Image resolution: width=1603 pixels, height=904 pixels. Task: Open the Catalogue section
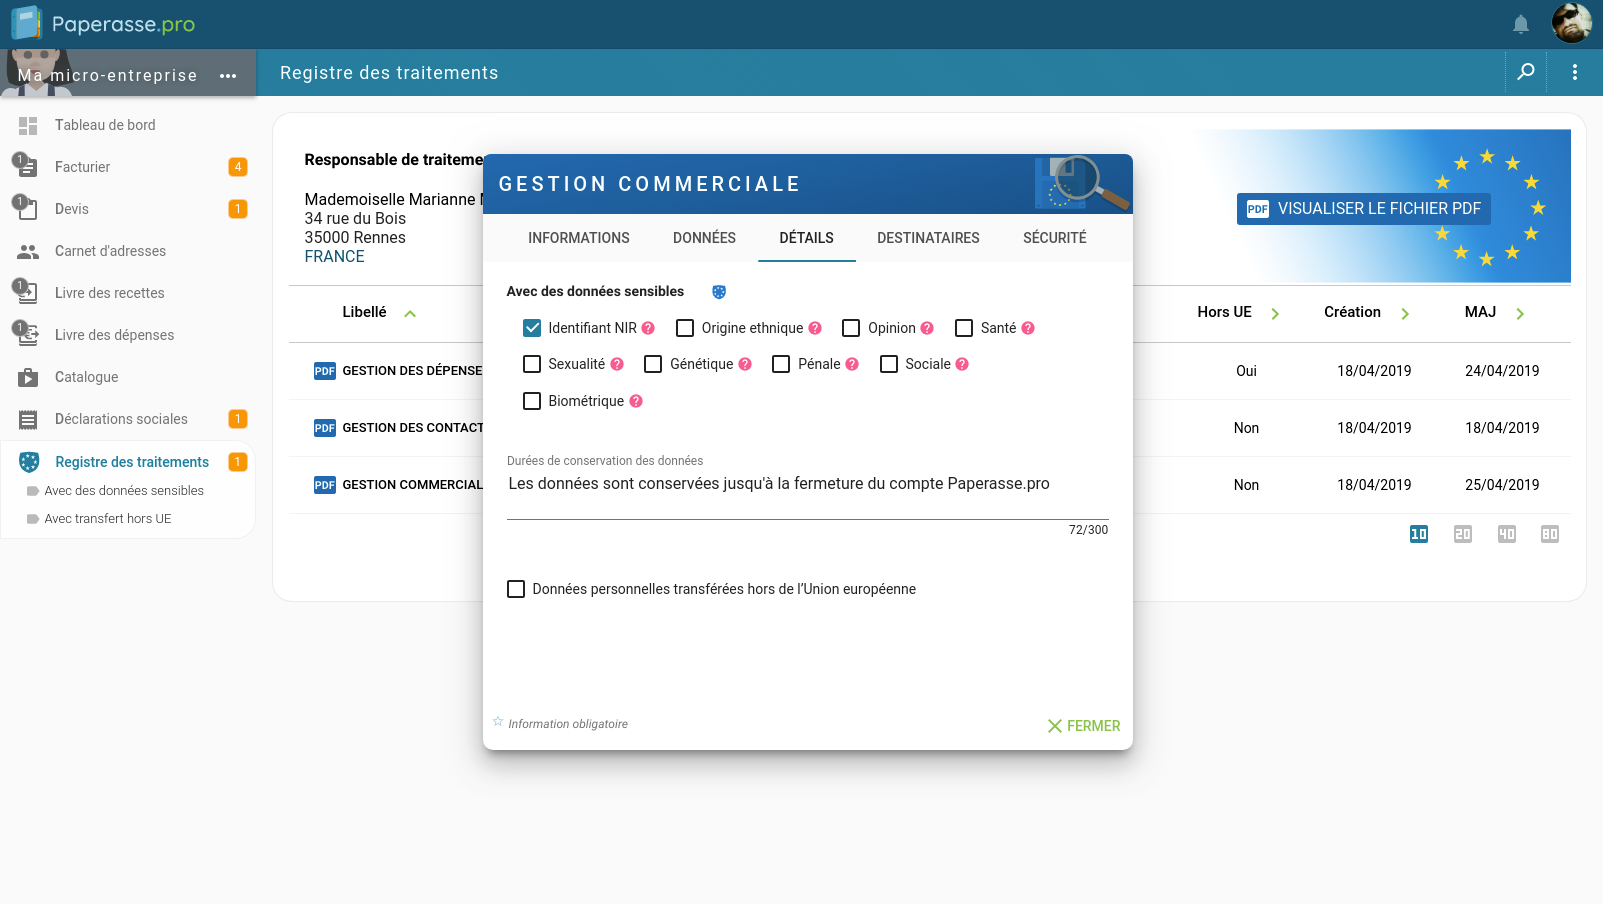(86, 377)
